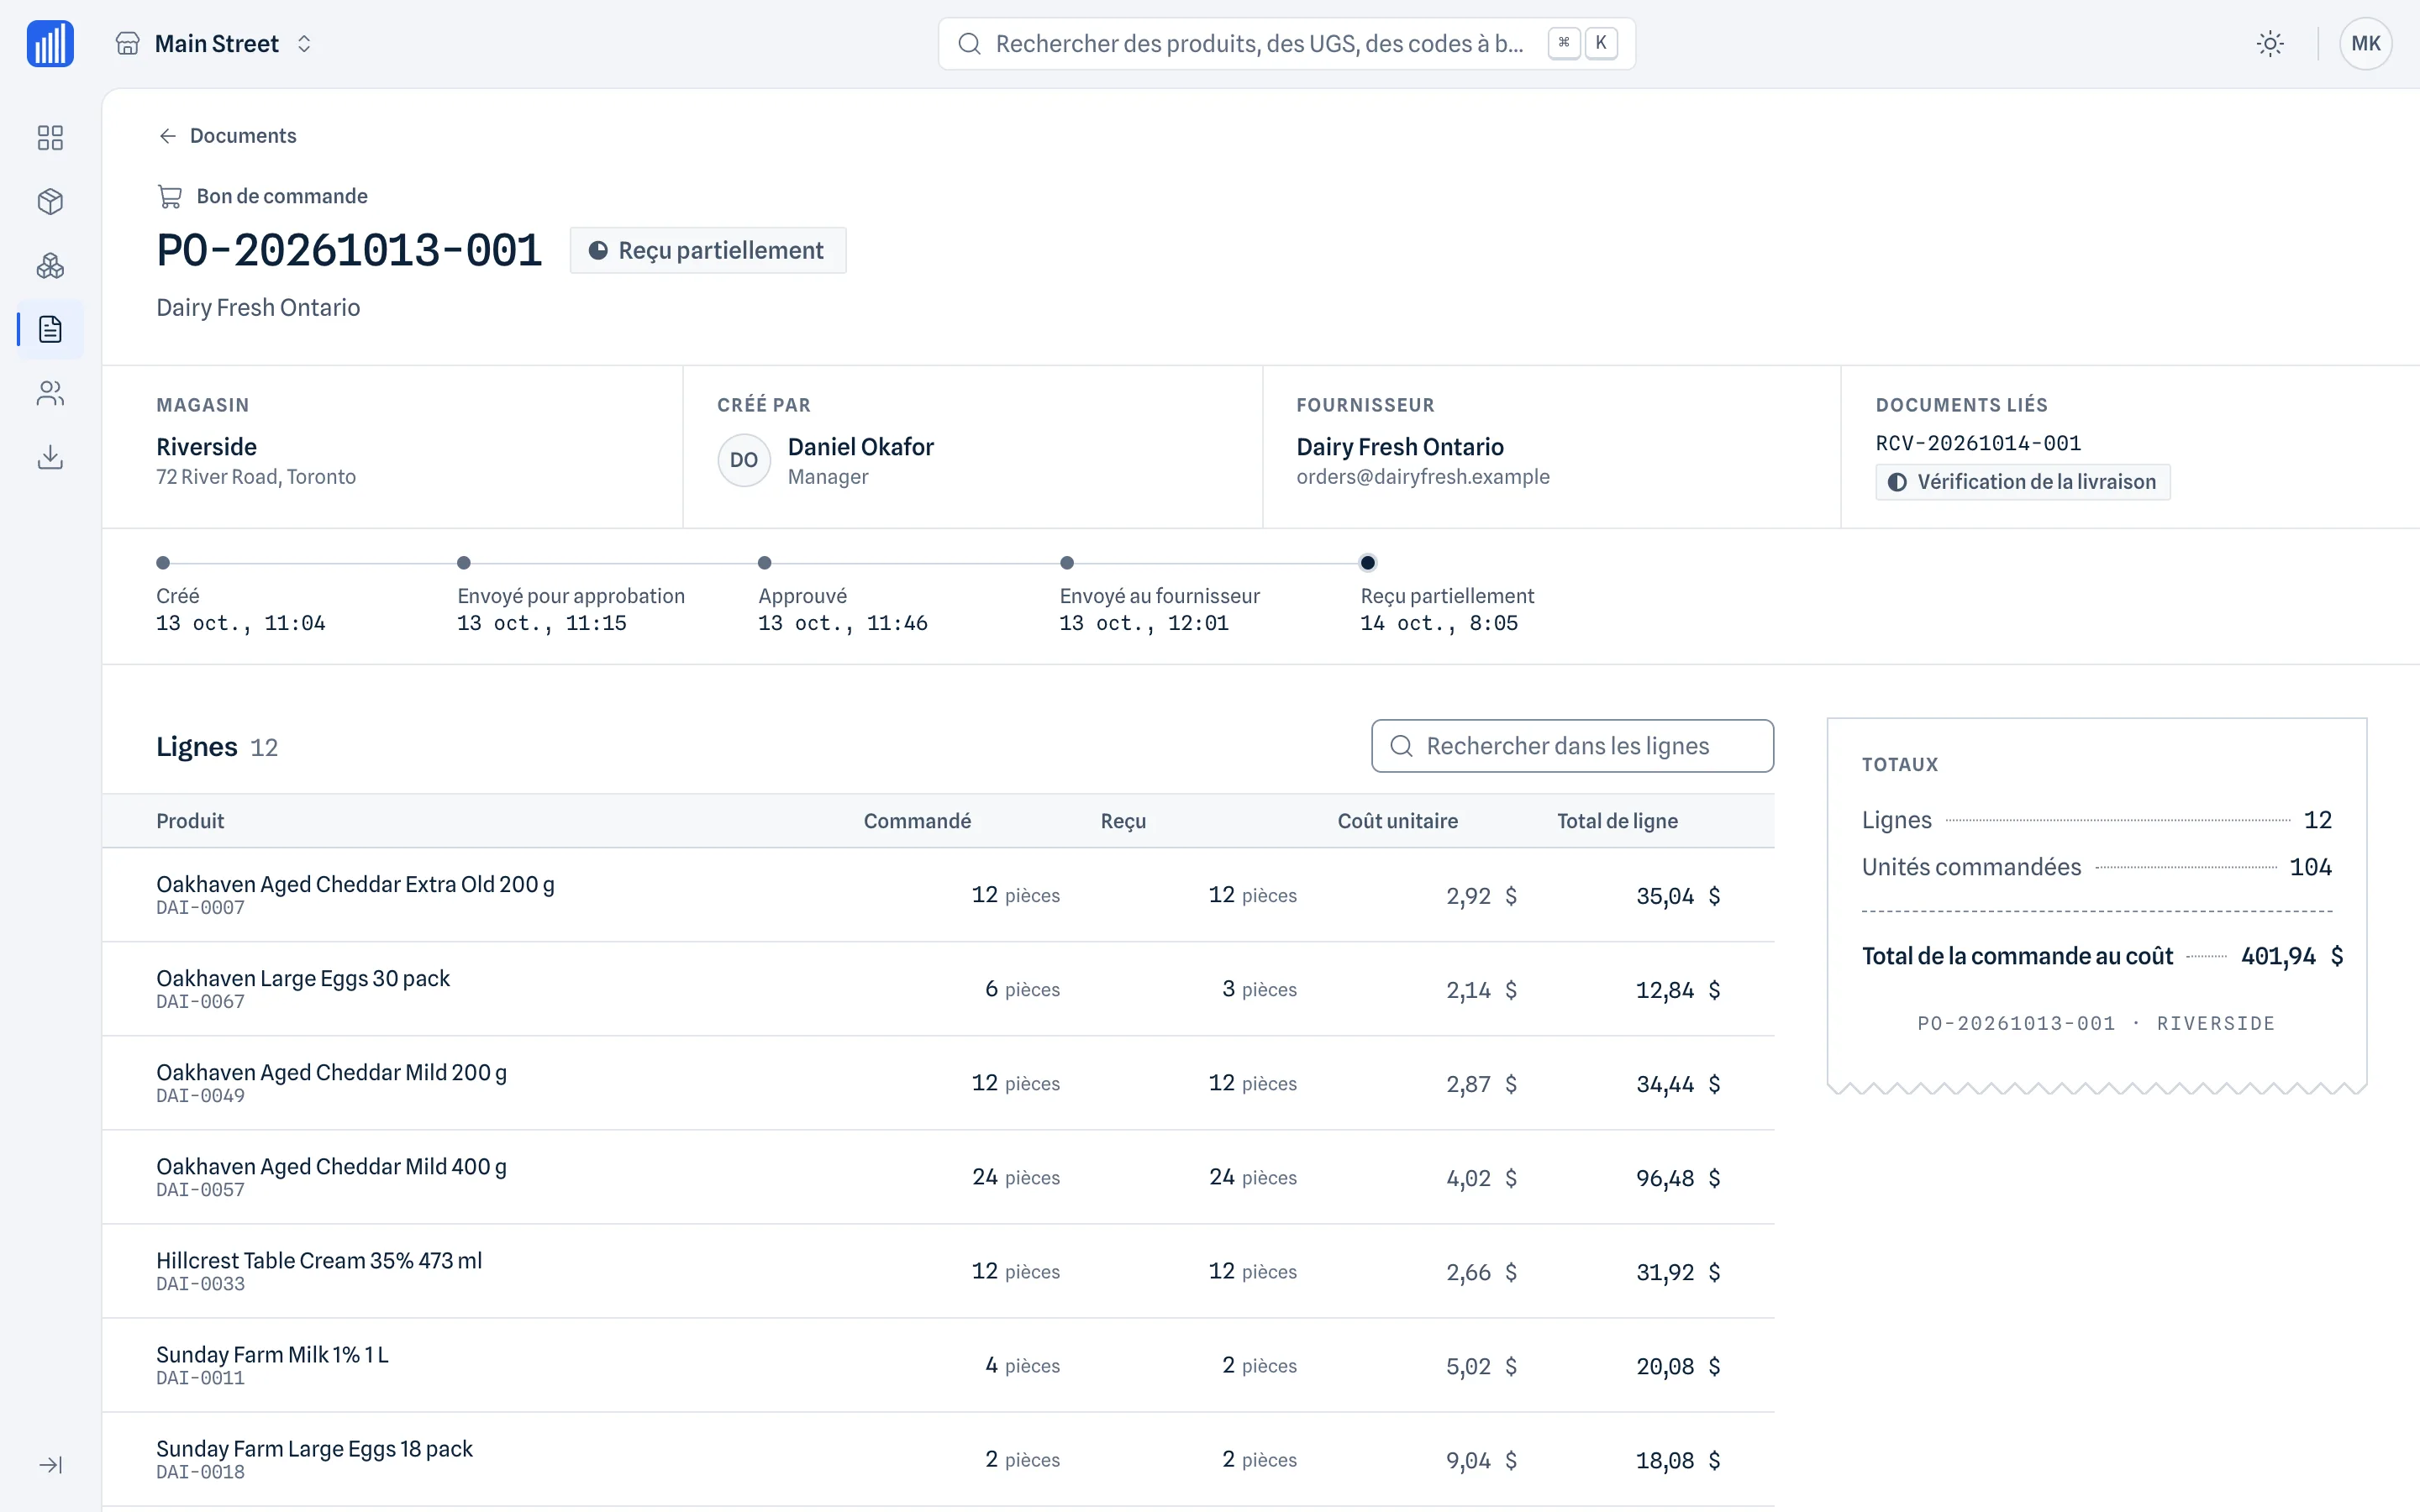Open the documents icon in sidebar
The height and width of the screenshot is (1512, 2420).
50,329
